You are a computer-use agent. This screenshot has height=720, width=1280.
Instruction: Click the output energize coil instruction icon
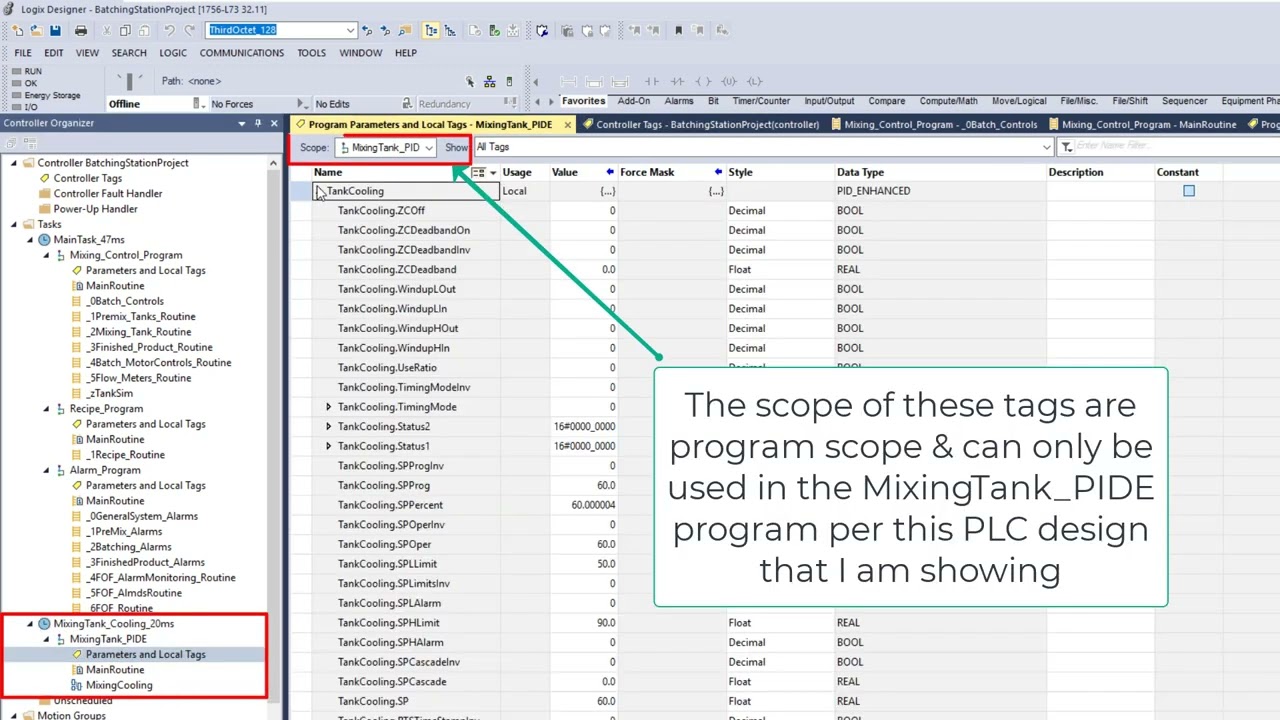(703, 81)
